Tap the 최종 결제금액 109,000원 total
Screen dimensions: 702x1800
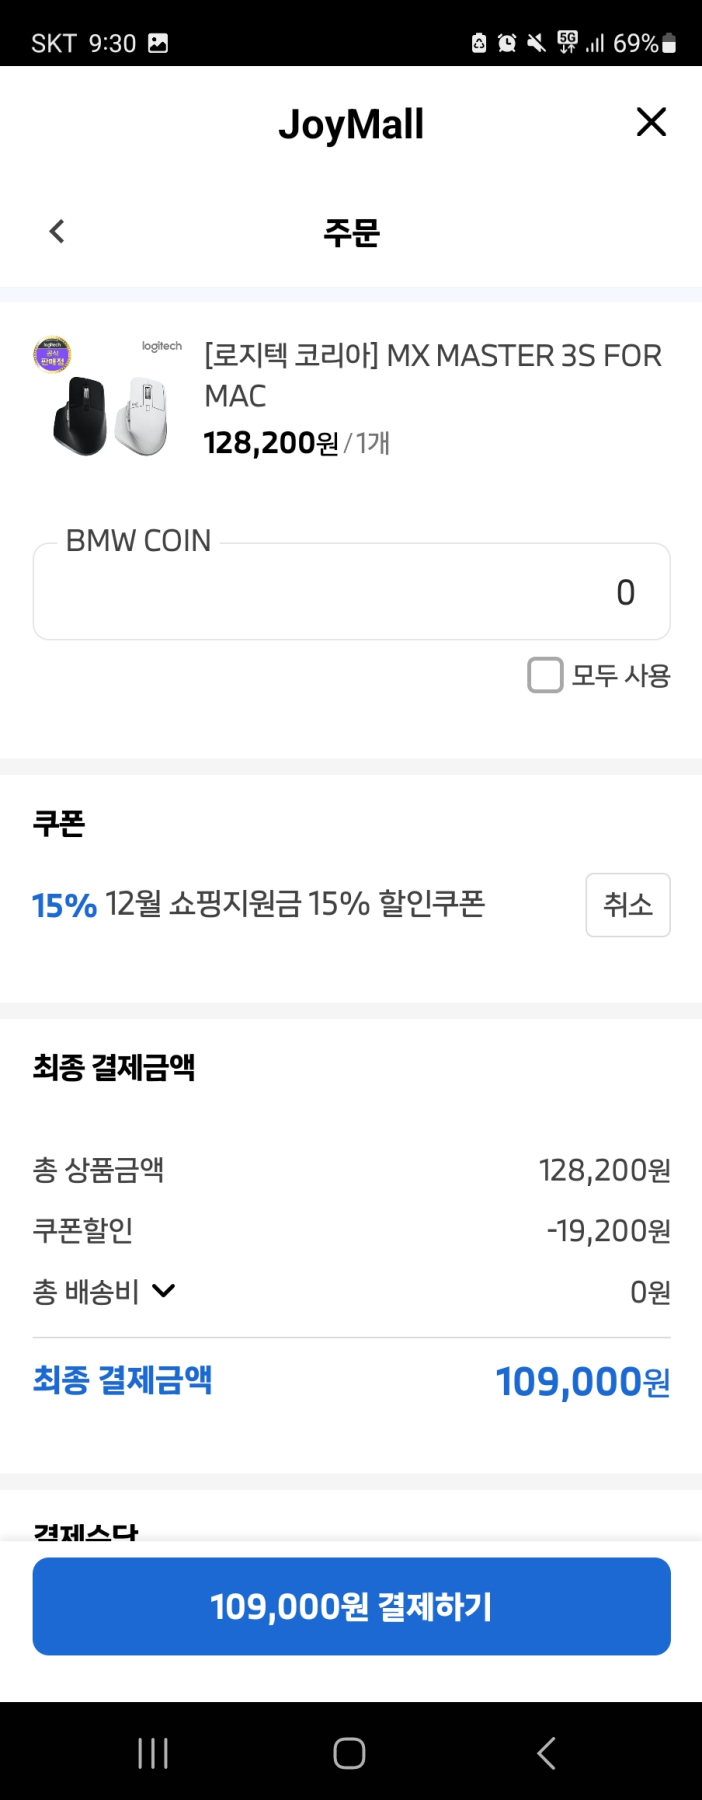tap(582, 1382)
